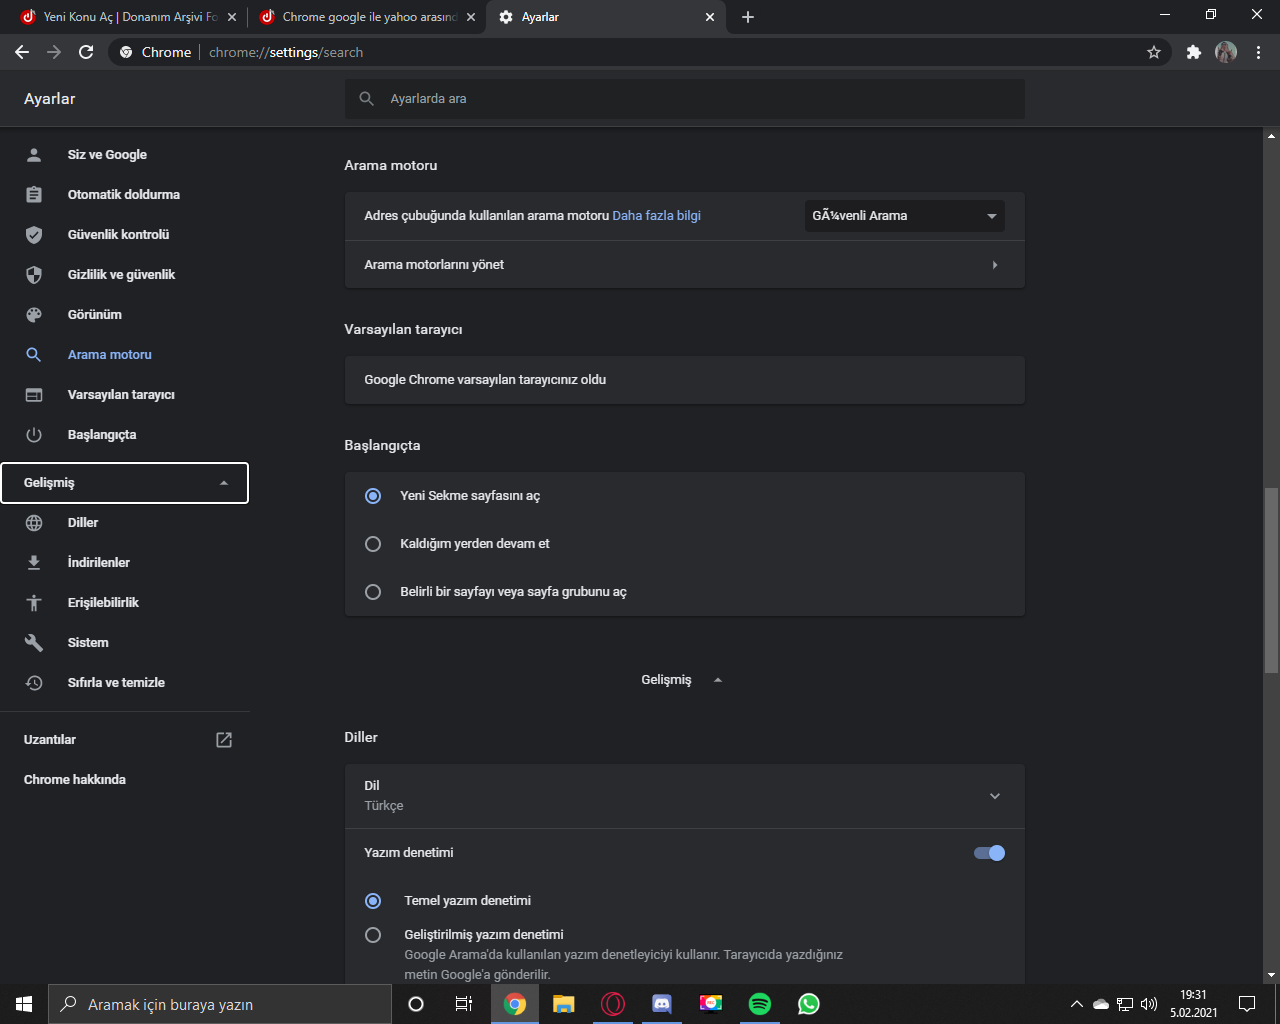Open Chrome's three-dot menu
Screen dimensions: 1280x1024
point(1258,52)
